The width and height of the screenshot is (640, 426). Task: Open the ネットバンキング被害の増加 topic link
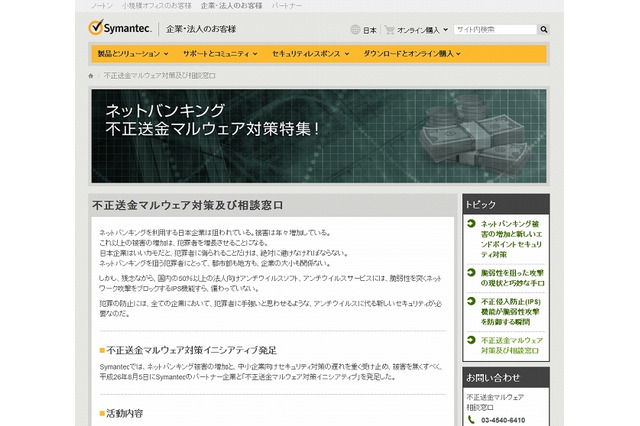(511, 239)
